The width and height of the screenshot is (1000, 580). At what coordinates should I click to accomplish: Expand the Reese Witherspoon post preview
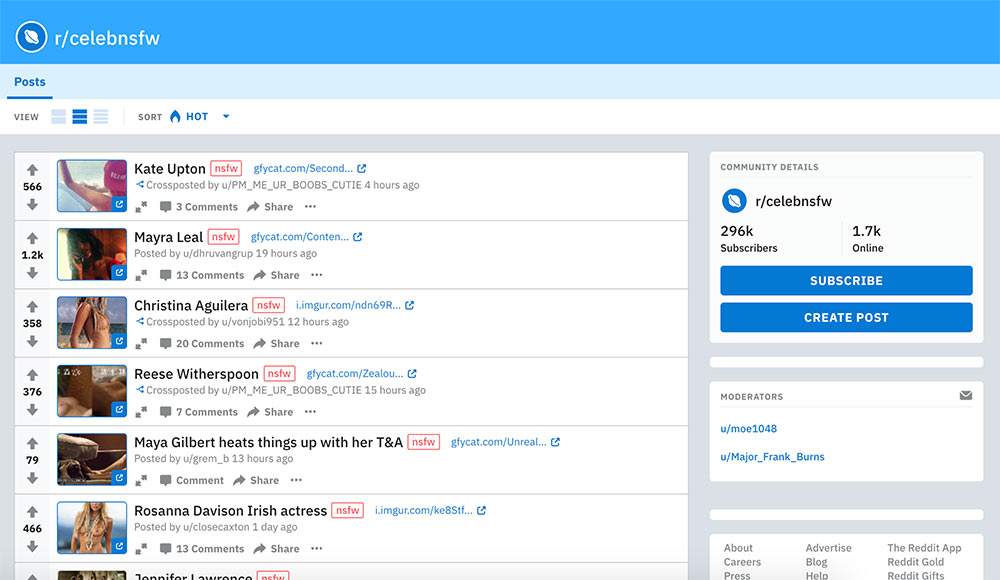click(x=141, y=412)
